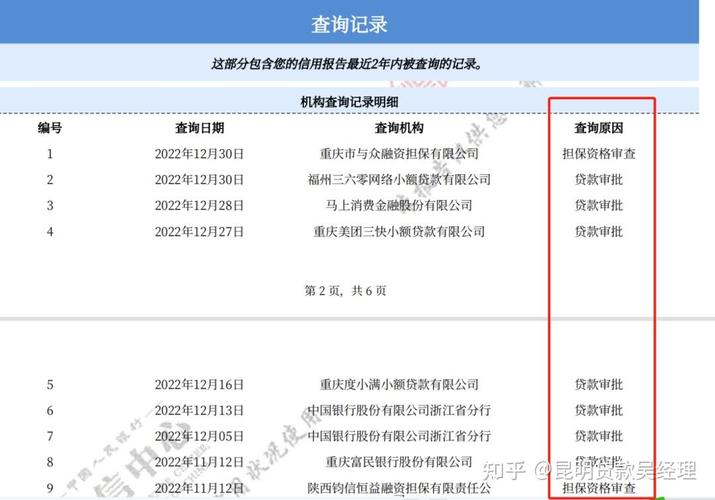Select row number 9 in 编号 column
Screen dimensions: 715x500
tap(50, 488)
